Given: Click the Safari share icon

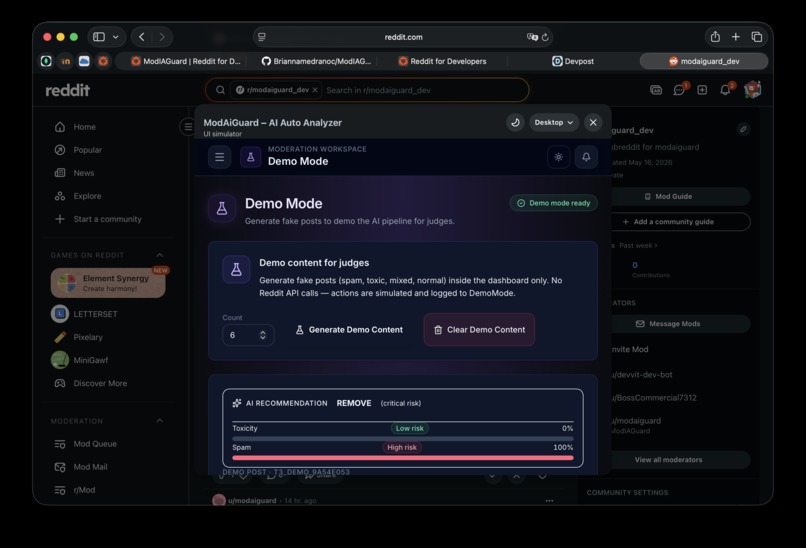Looking at the screenshot, I should point(715,37).
